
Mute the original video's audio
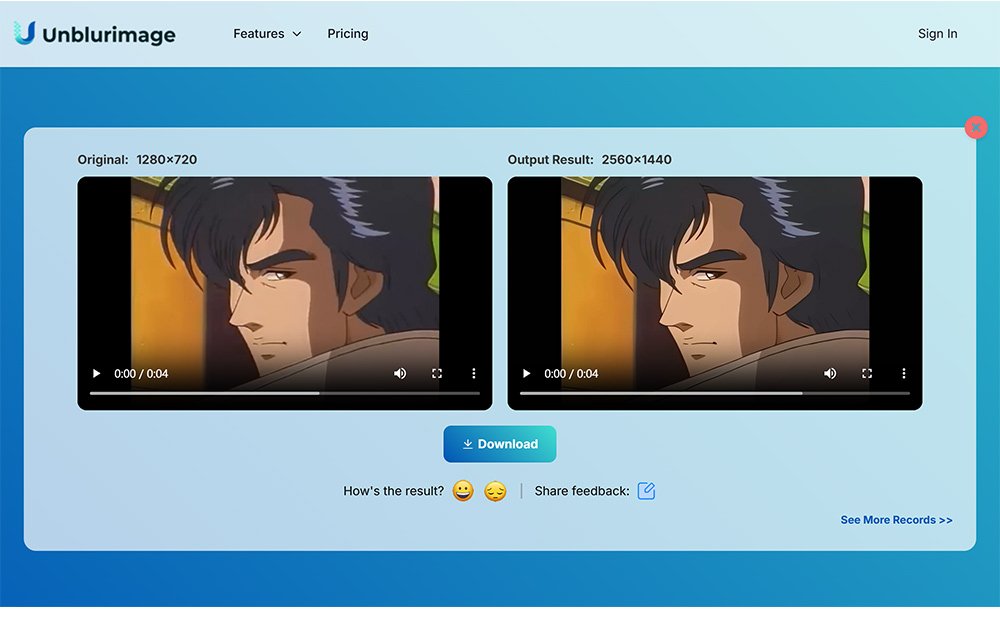coord(400,374)
